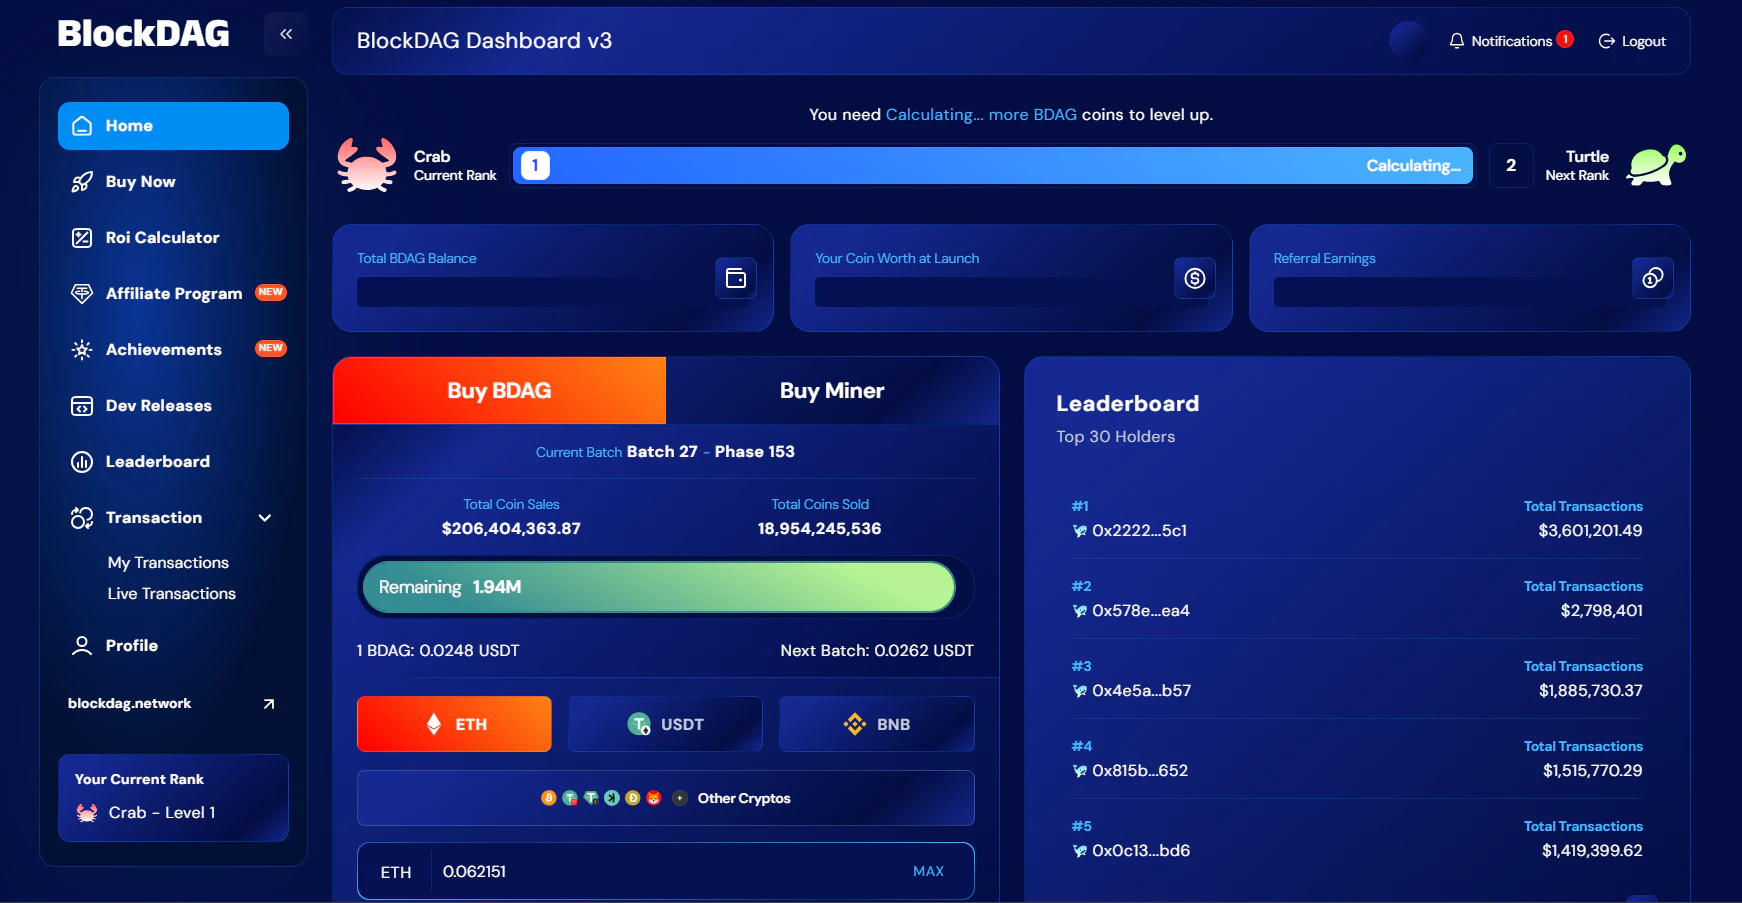Select ETH as payment currency
This screenshot has height=903, width=1742.
point(454,724)
